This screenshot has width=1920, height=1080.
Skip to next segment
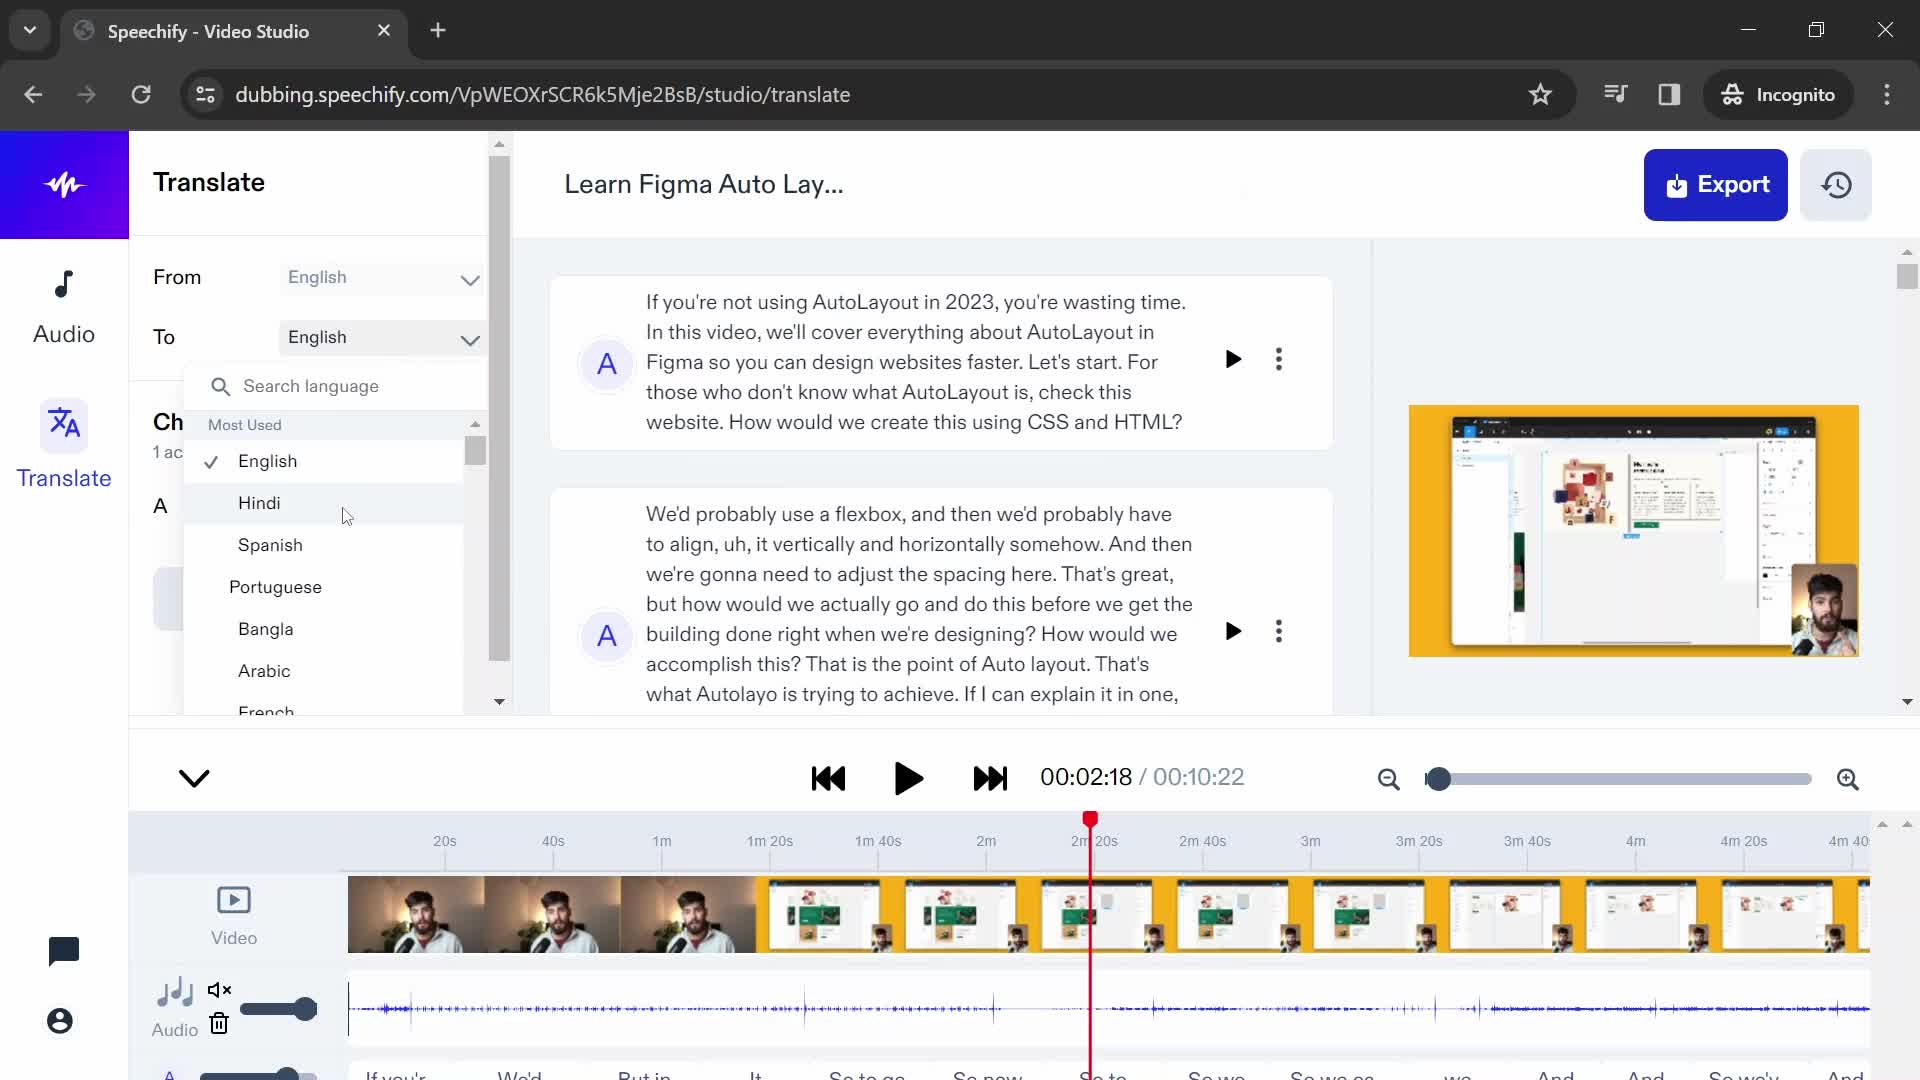[990, 778]
